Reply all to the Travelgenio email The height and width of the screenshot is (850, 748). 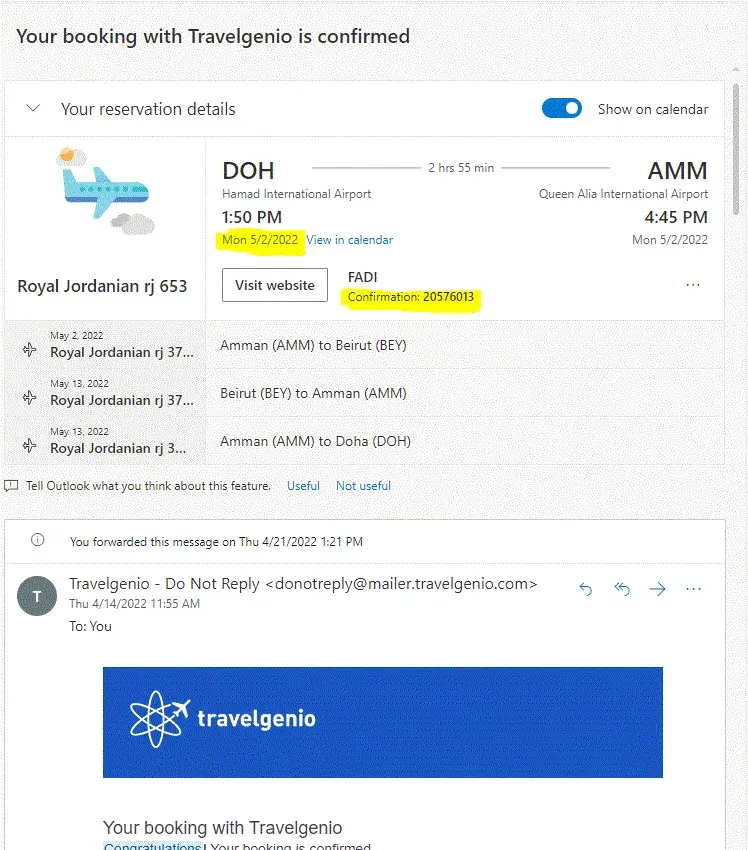(622, 589)
